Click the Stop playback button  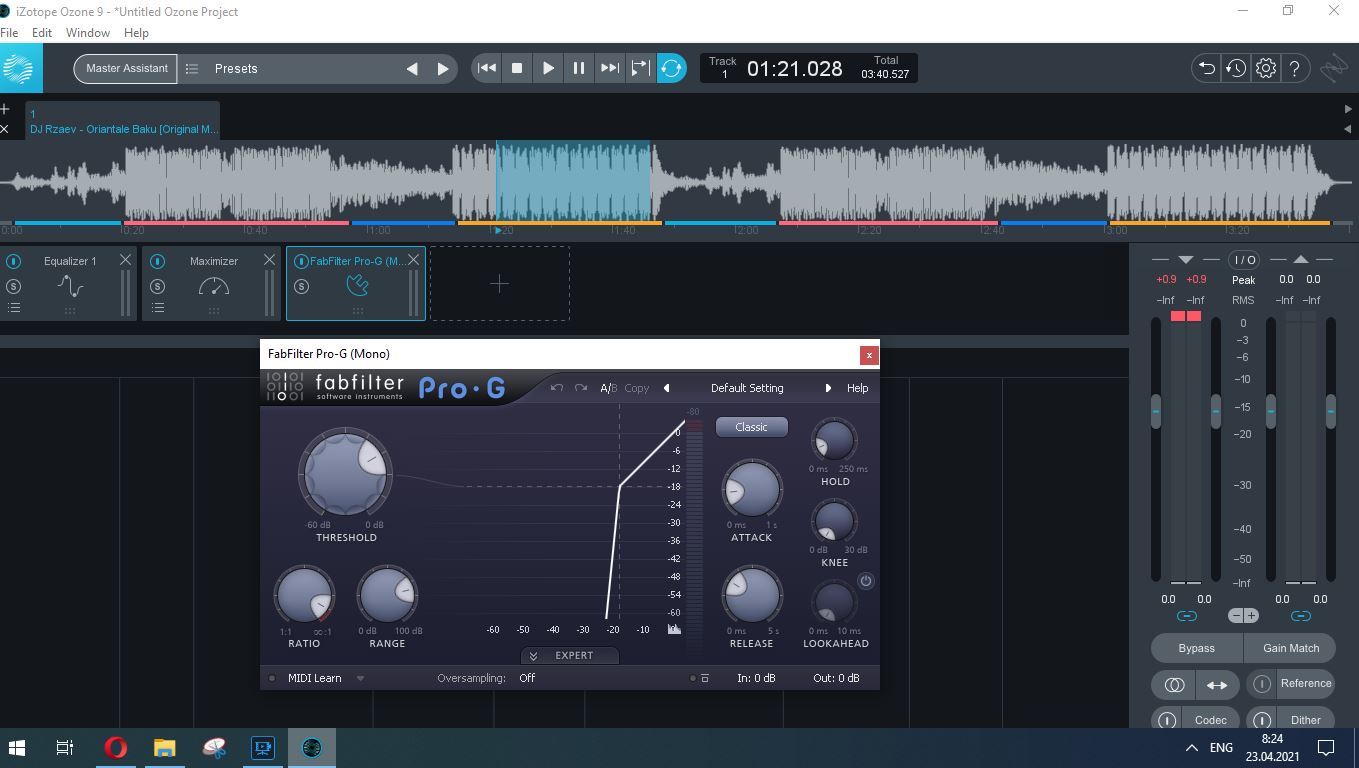[x=517, y=68]
